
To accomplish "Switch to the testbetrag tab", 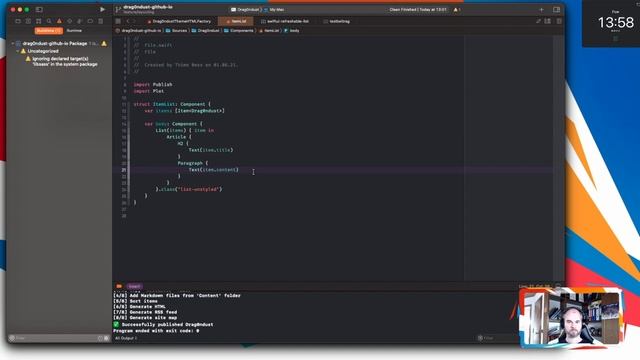I will [337, 21].
